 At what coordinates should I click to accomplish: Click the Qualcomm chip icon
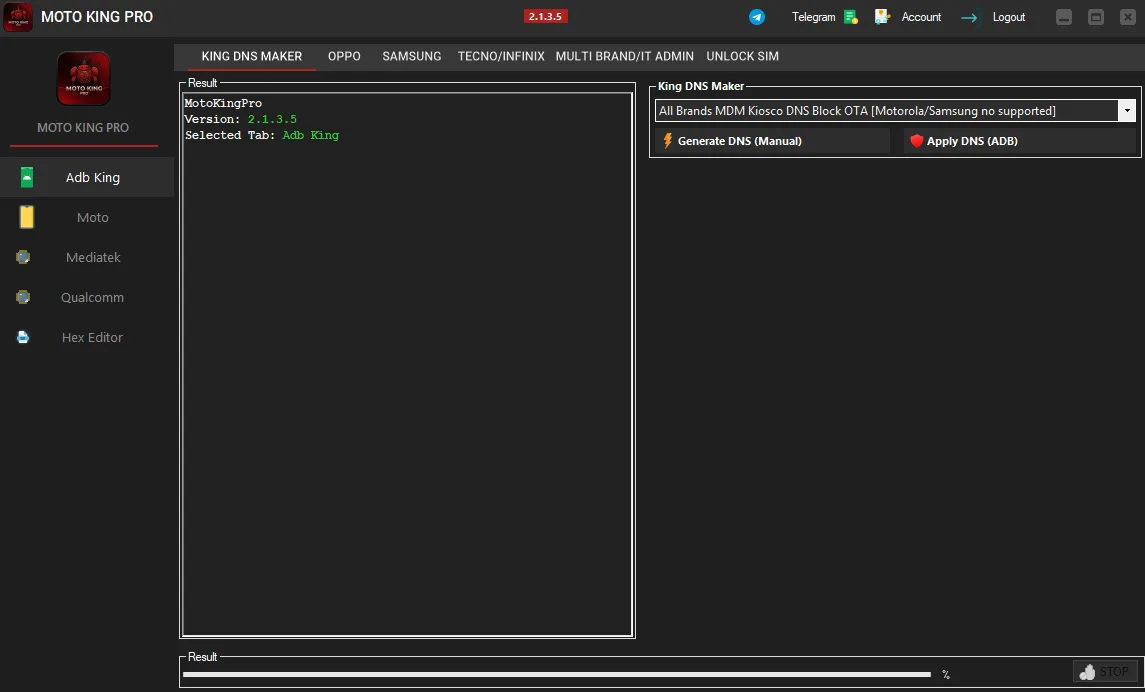pyautogui.click(x=23, y=297)
